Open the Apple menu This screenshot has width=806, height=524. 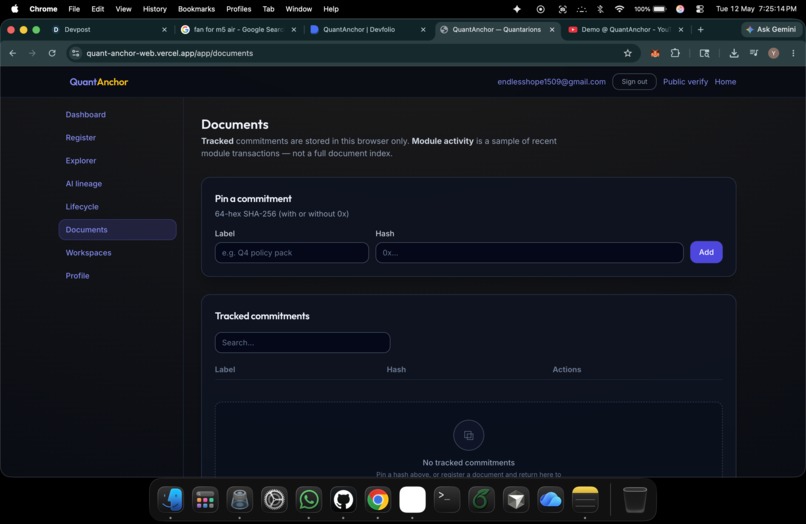point(14,9)
